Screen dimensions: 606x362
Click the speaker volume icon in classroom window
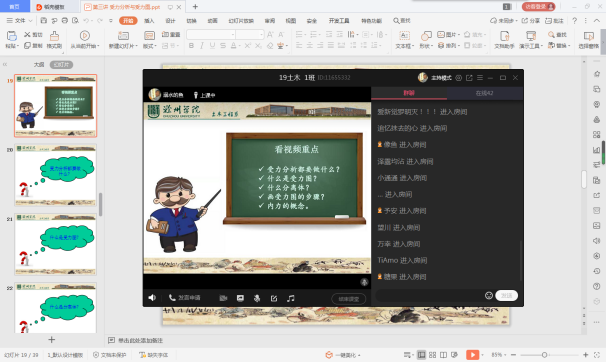(x=152, y=298)
